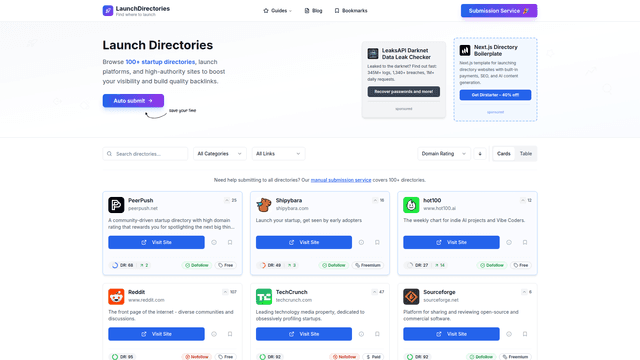This screenshot has width=640, height=360.
Task: Click the Freemium tag on Shipybara
Action: [x=368, y=265]
